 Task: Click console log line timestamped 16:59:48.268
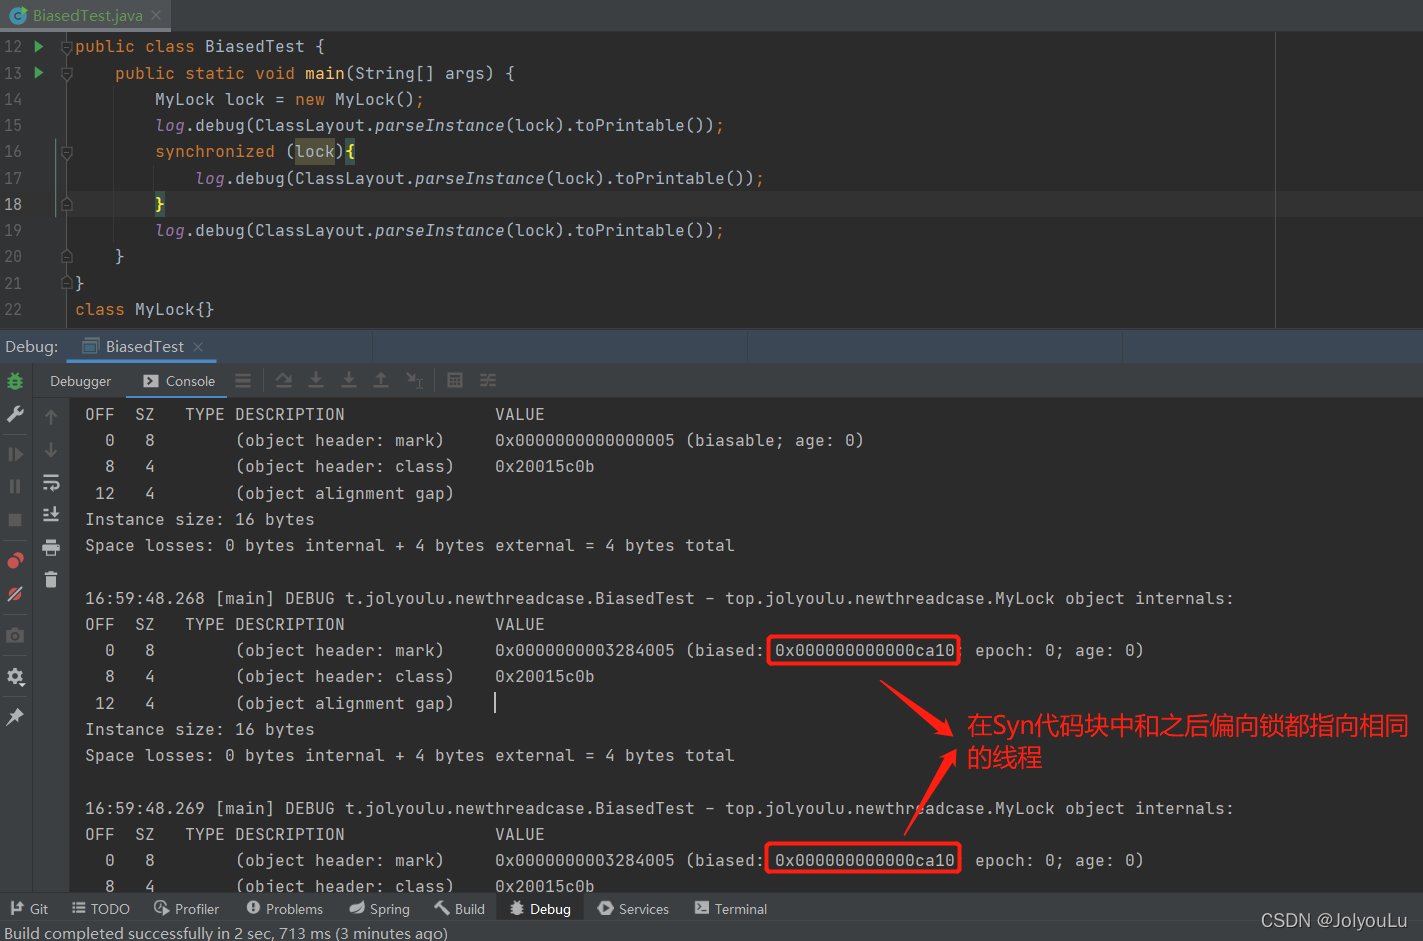coord(659,598)
